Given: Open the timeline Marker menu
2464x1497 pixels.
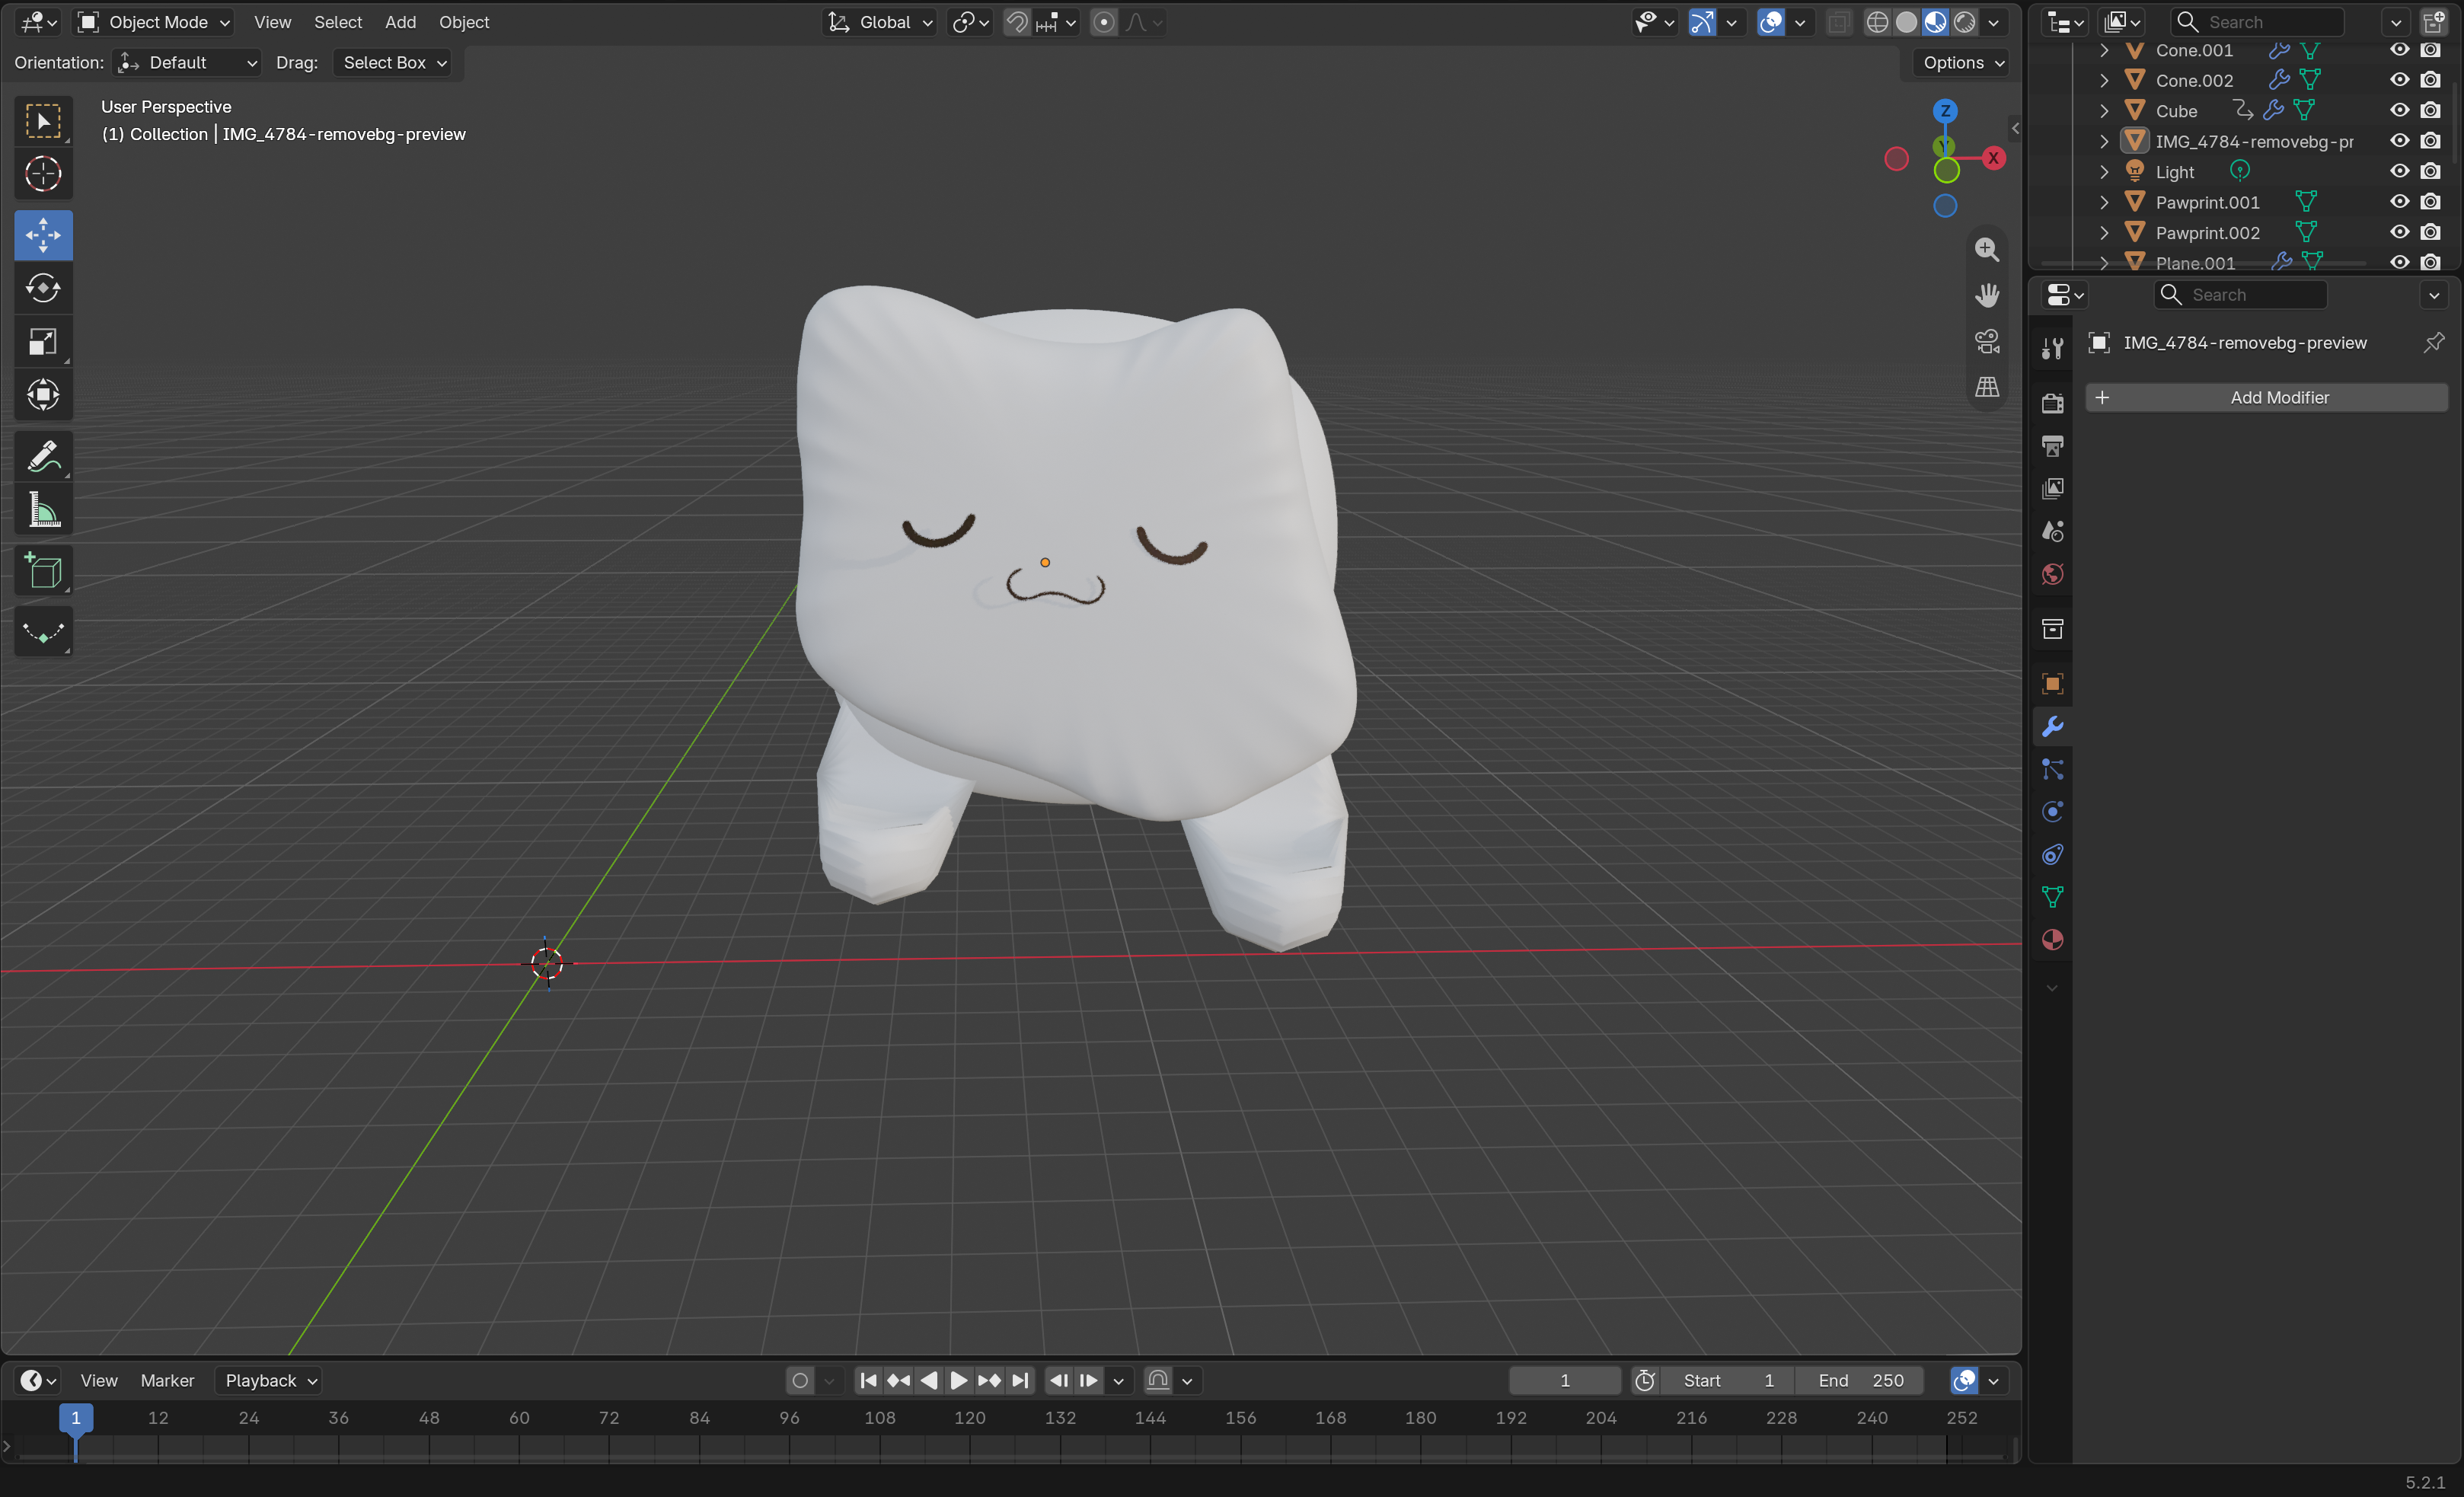Looking at the screenshot, I should tap(167, 1381).
